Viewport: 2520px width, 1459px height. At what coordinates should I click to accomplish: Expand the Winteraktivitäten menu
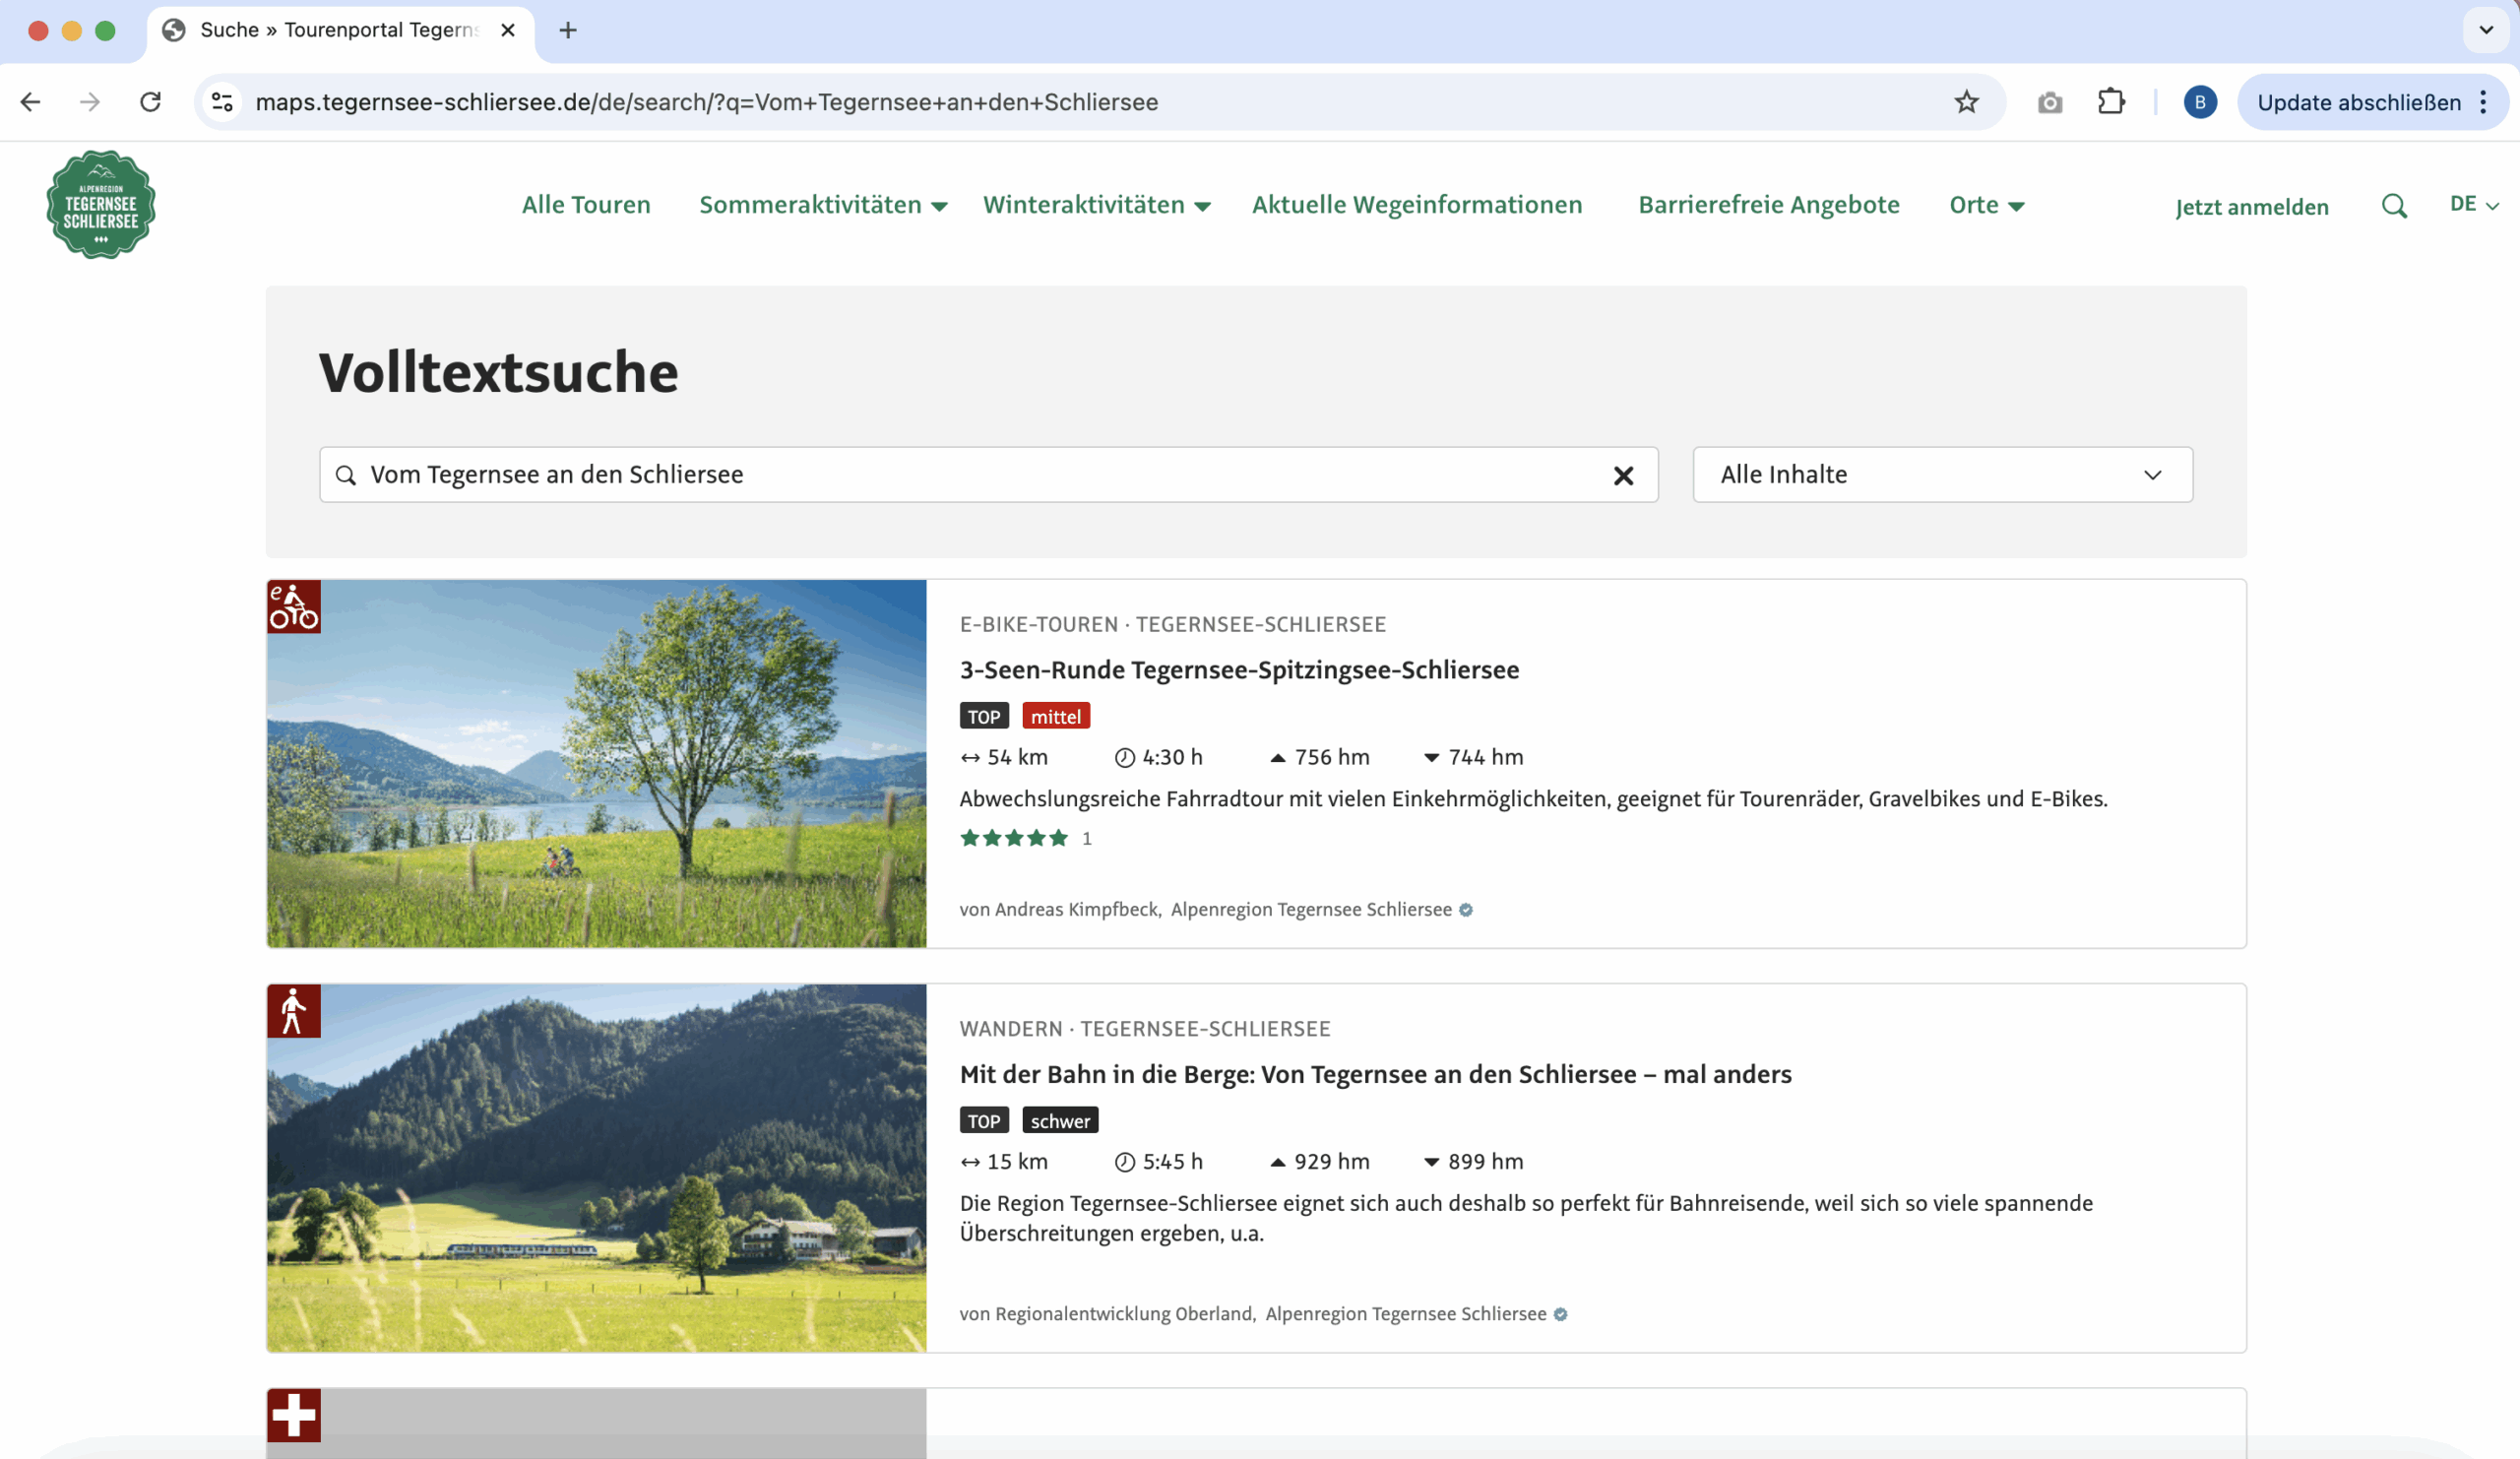click(x=1096, y=205)
